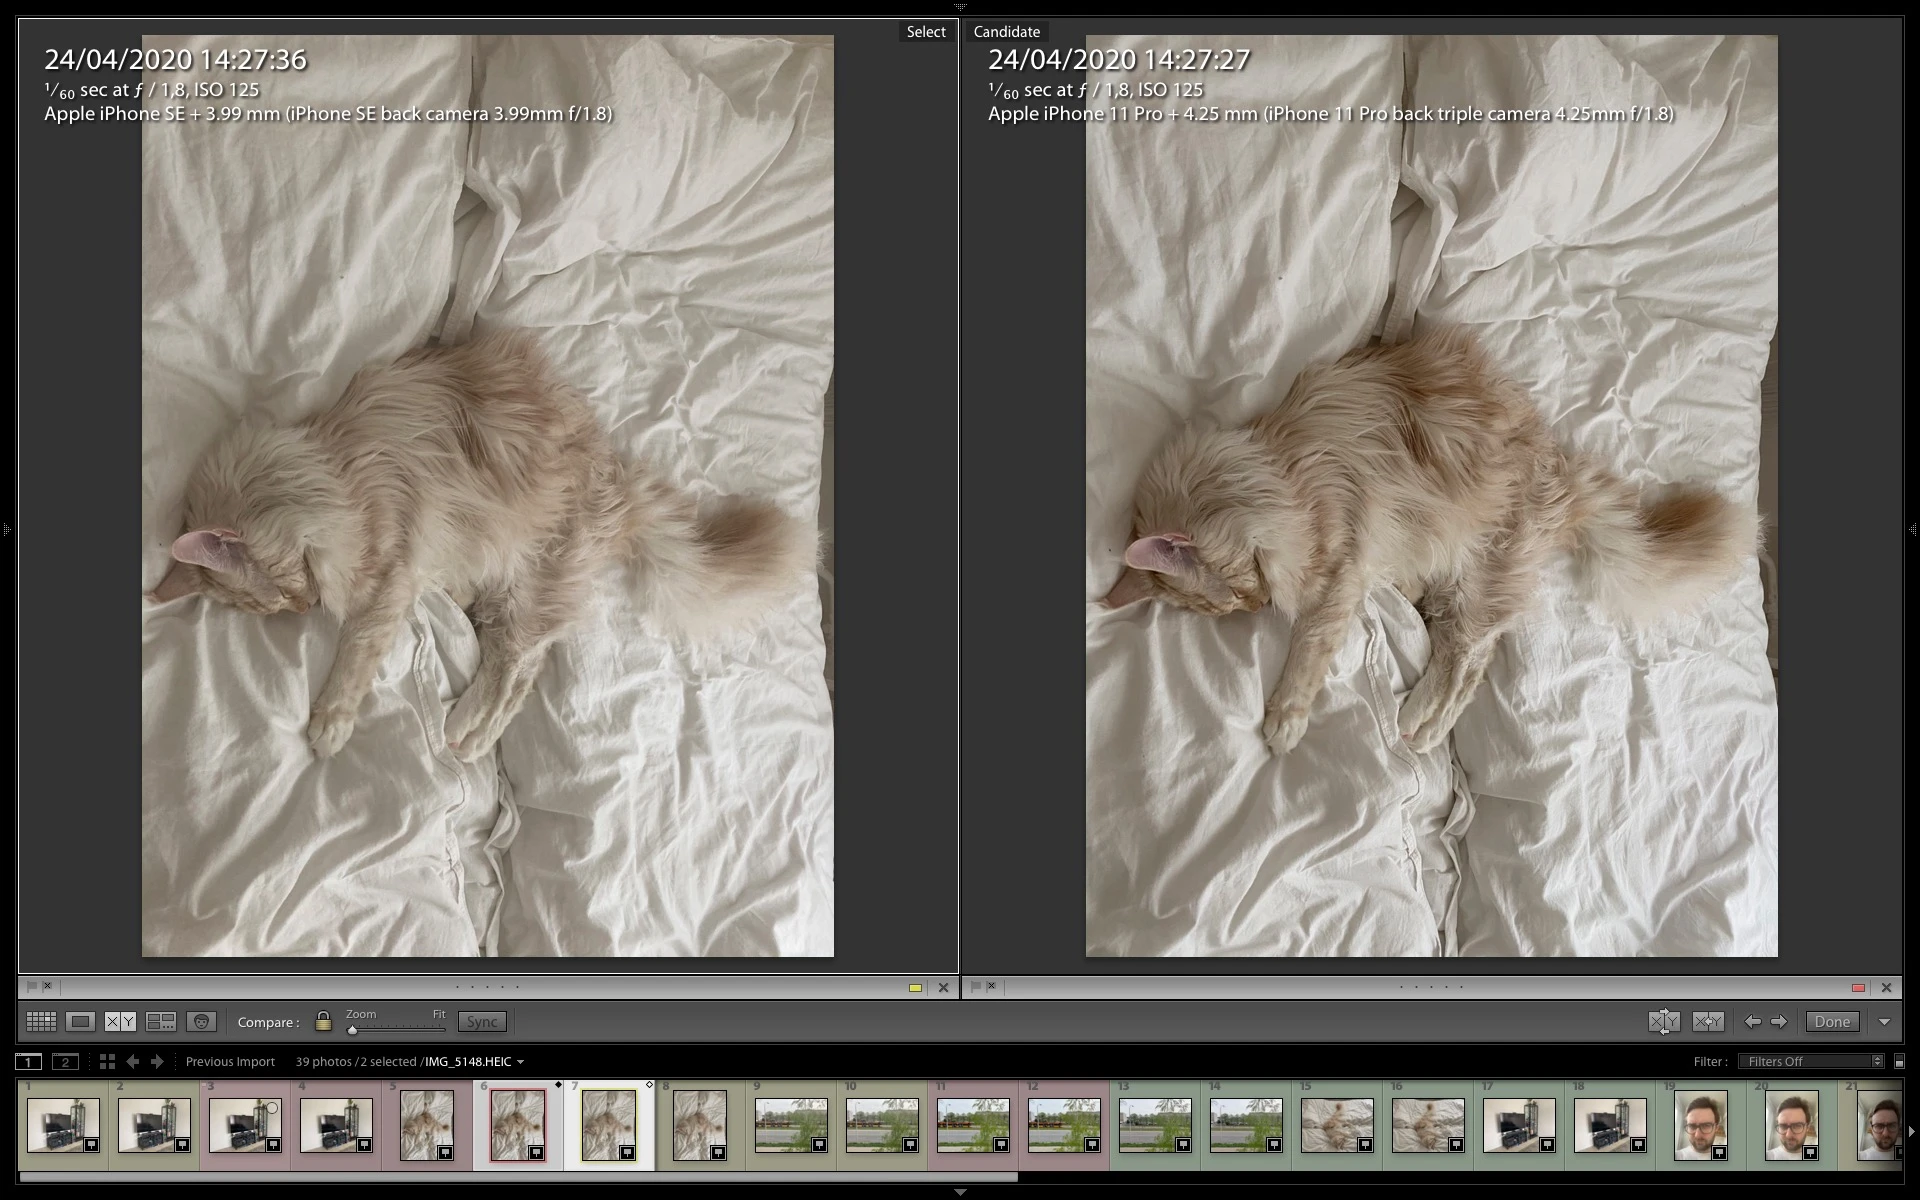
Task: Open second window display 2
Action: point(65,1061)
